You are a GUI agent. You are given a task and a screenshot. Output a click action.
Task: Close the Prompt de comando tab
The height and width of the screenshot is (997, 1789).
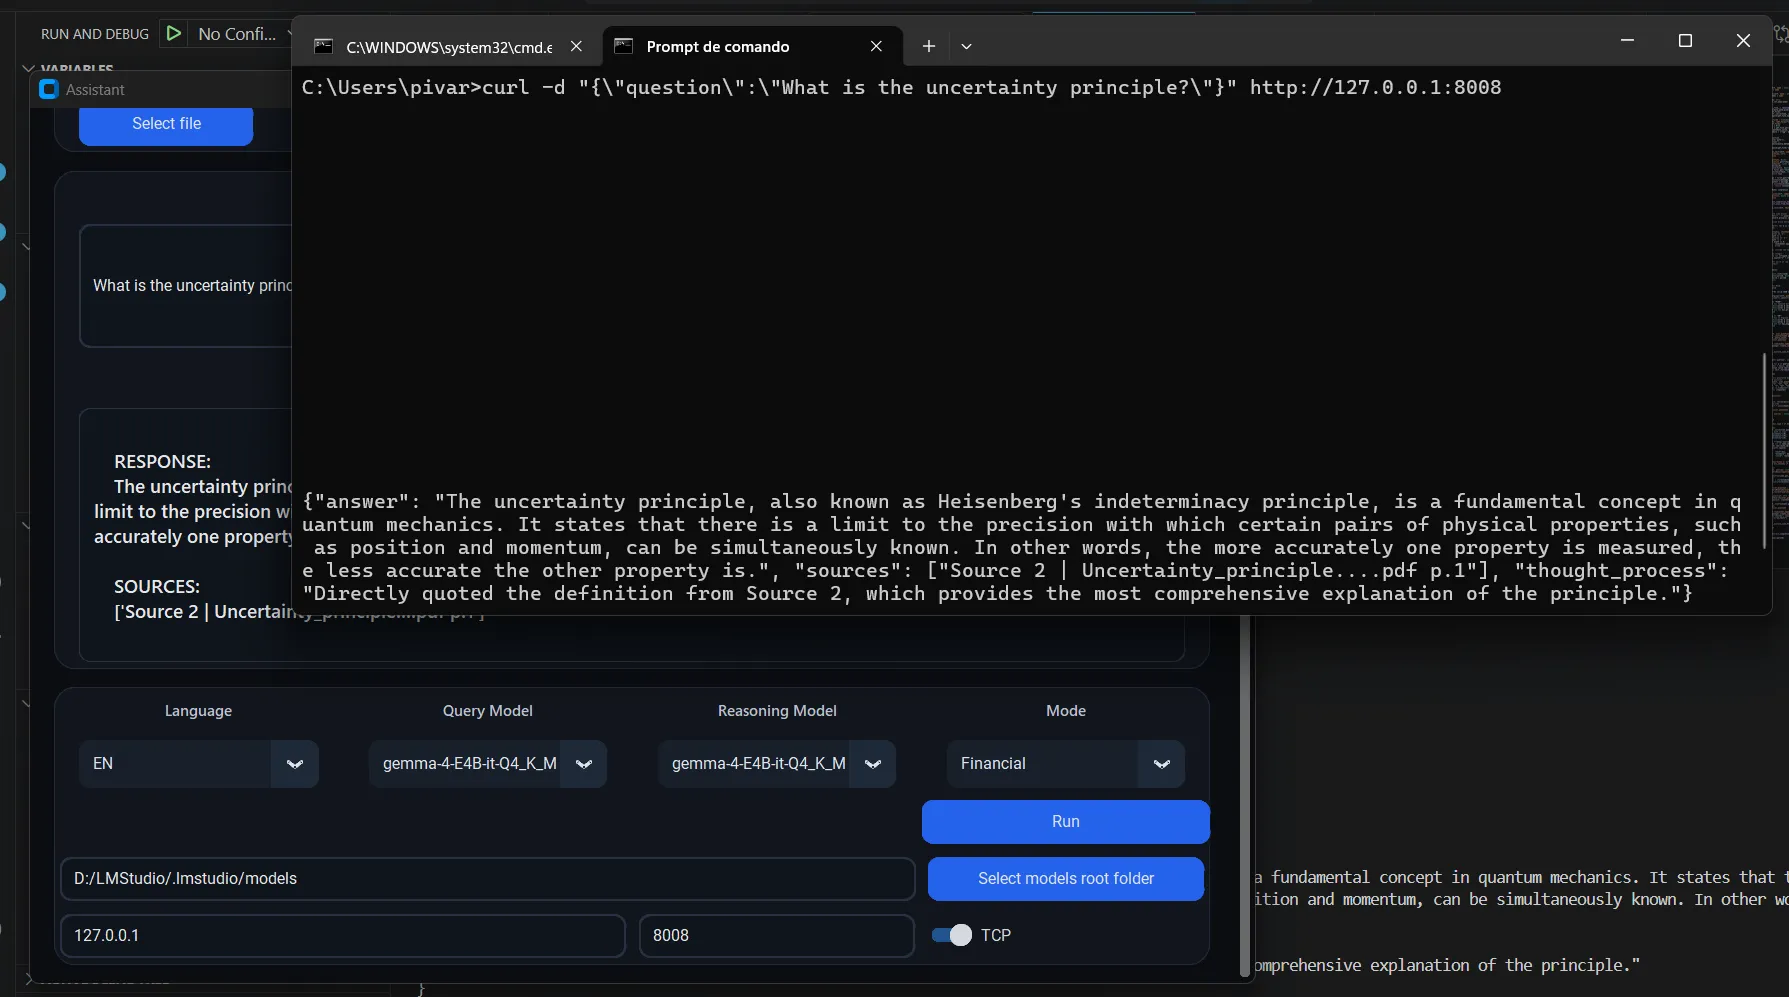[x=876, y=46]
